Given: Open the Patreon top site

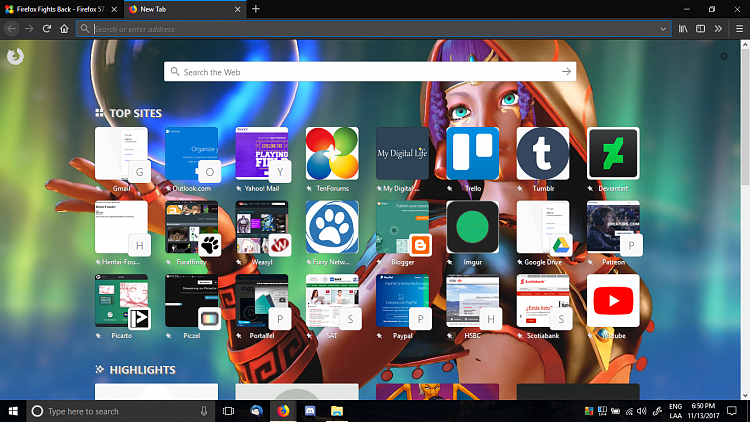Looking at the screenshot, I should pyautogui.click(x=614, y=227).
